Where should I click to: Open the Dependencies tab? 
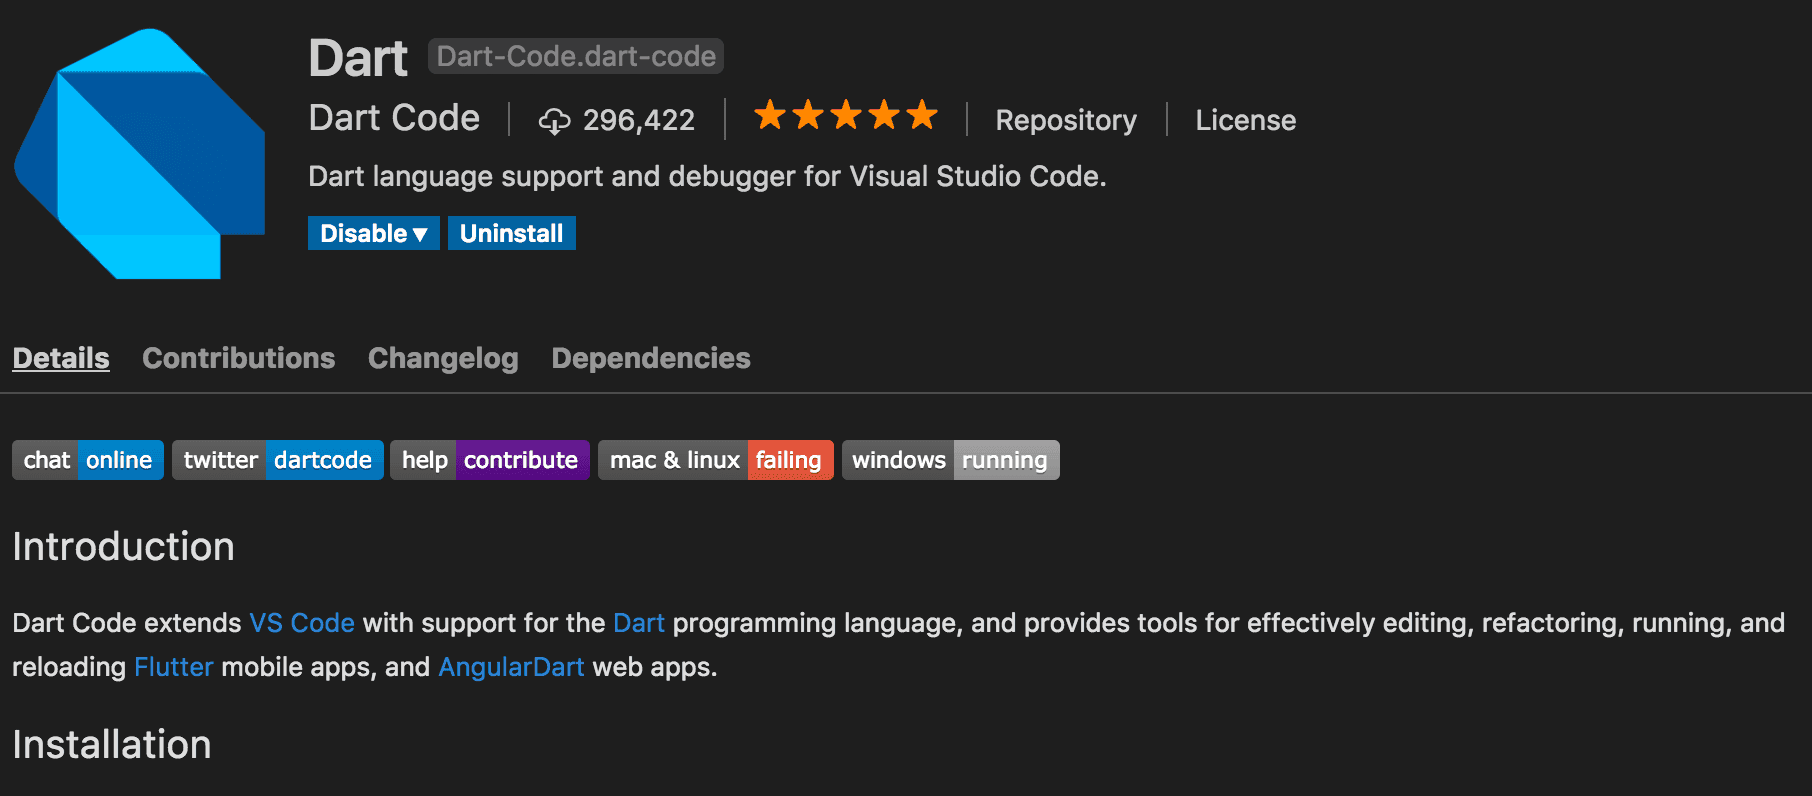(651, 358)
